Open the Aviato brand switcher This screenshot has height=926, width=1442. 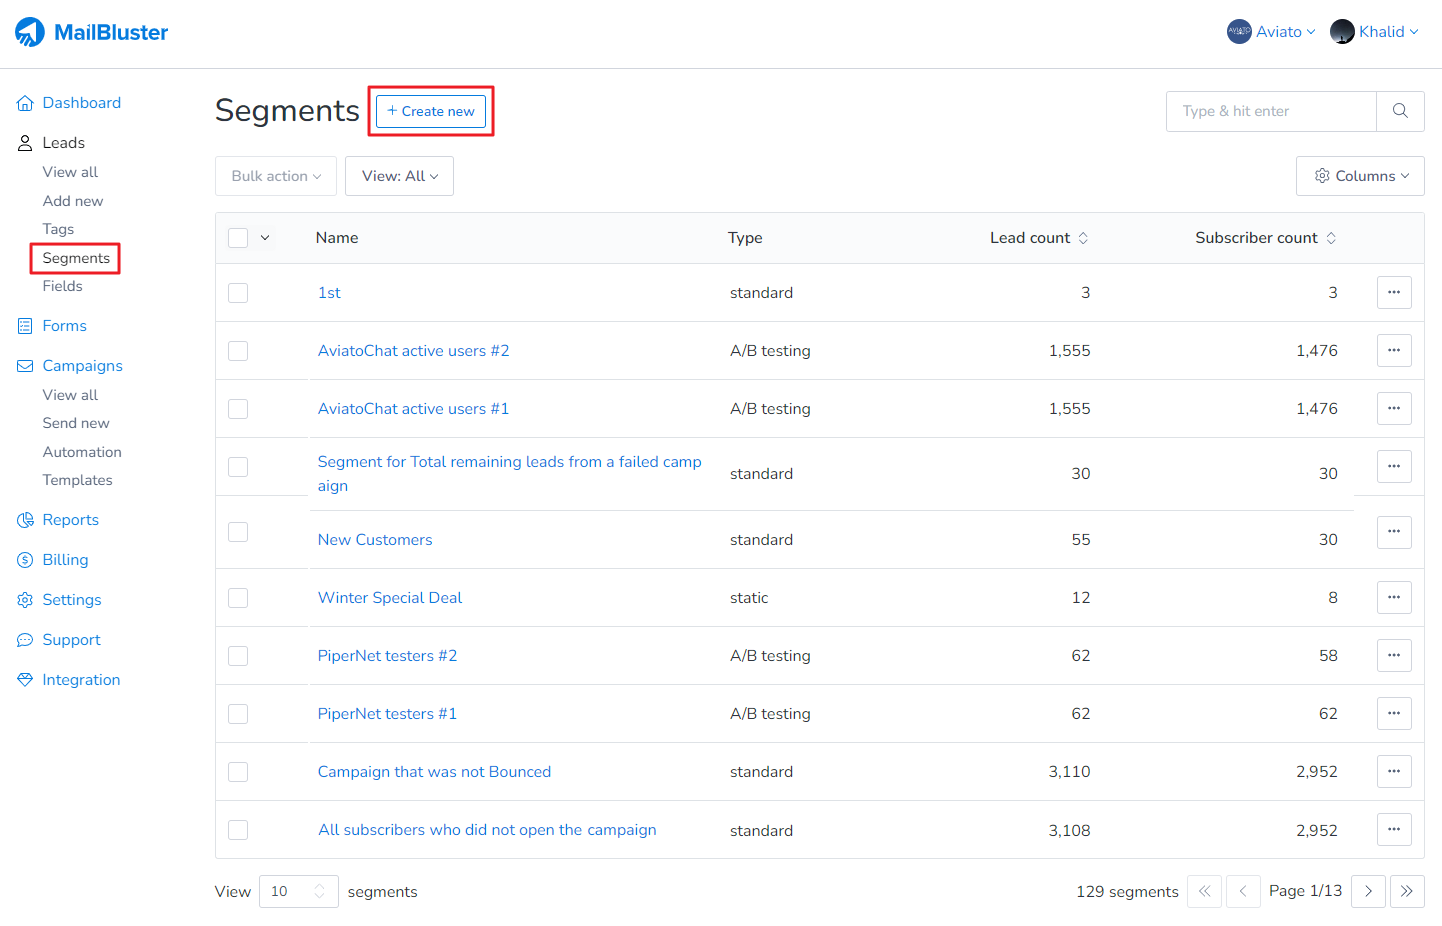pyautogui.click(x=1271, y=32)
